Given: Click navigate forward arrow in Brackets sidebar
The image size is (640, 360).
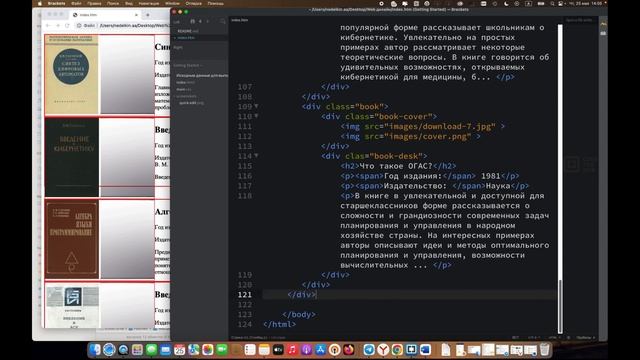Looking at the screenshot, I should click(x=207, y=21).
